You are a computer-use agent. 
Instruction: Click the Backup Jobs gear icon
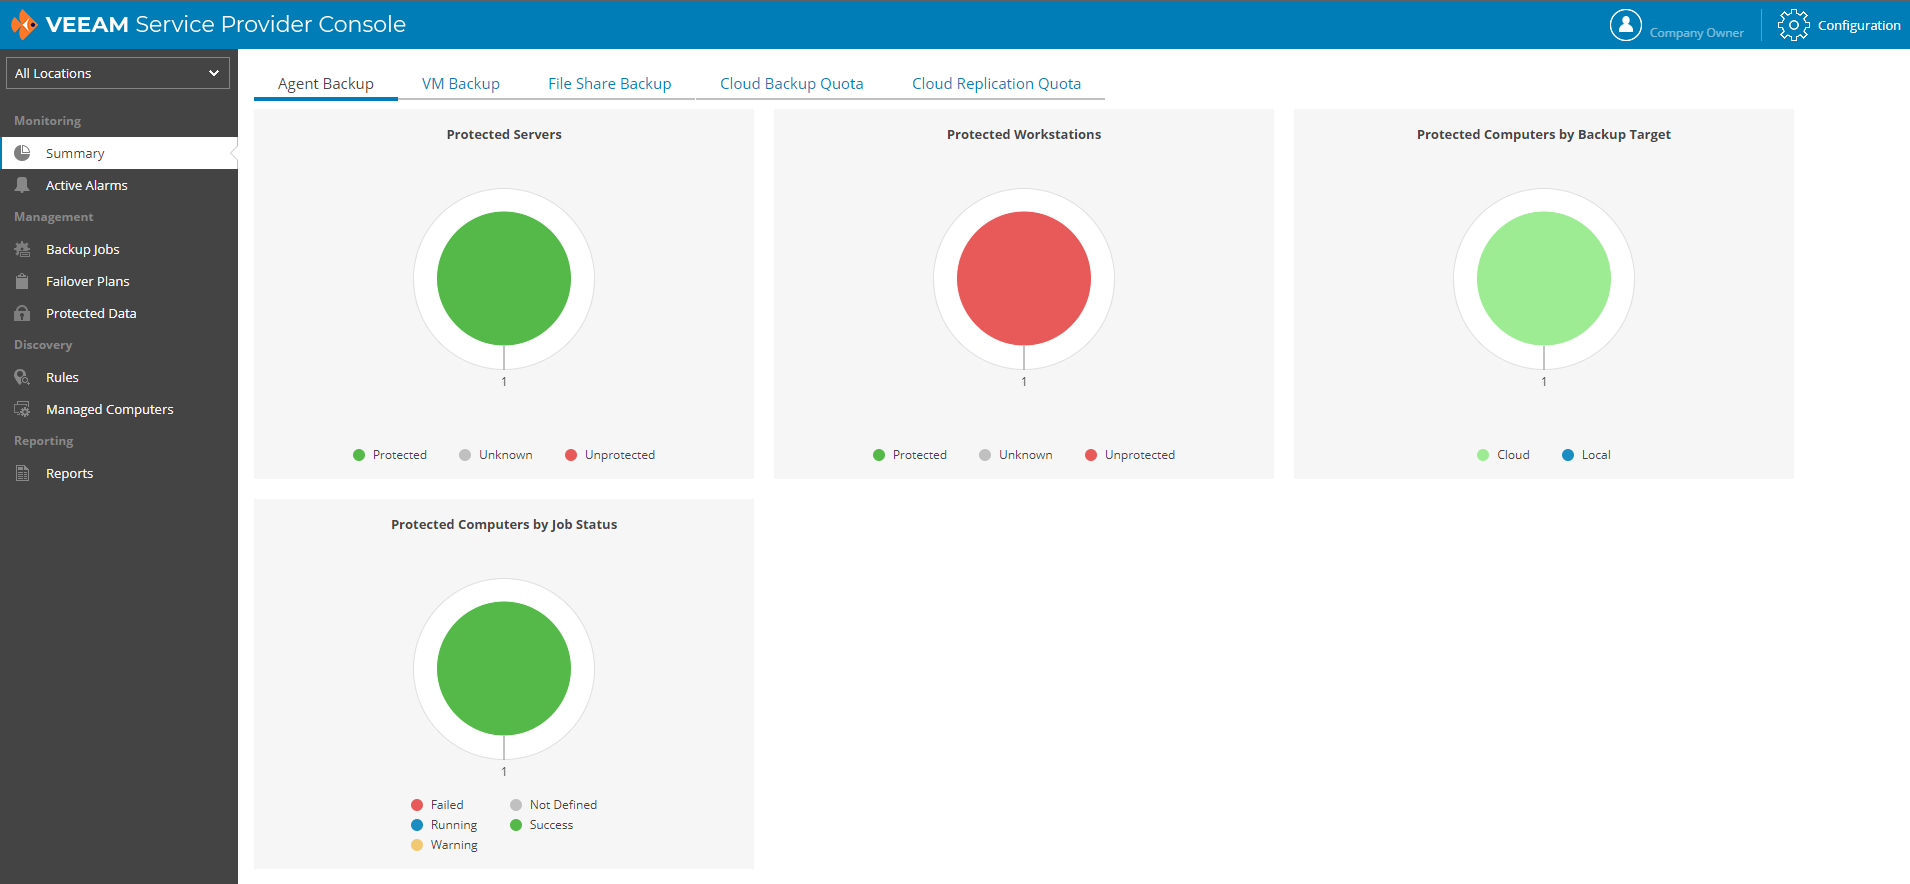[x=22, y=249]
